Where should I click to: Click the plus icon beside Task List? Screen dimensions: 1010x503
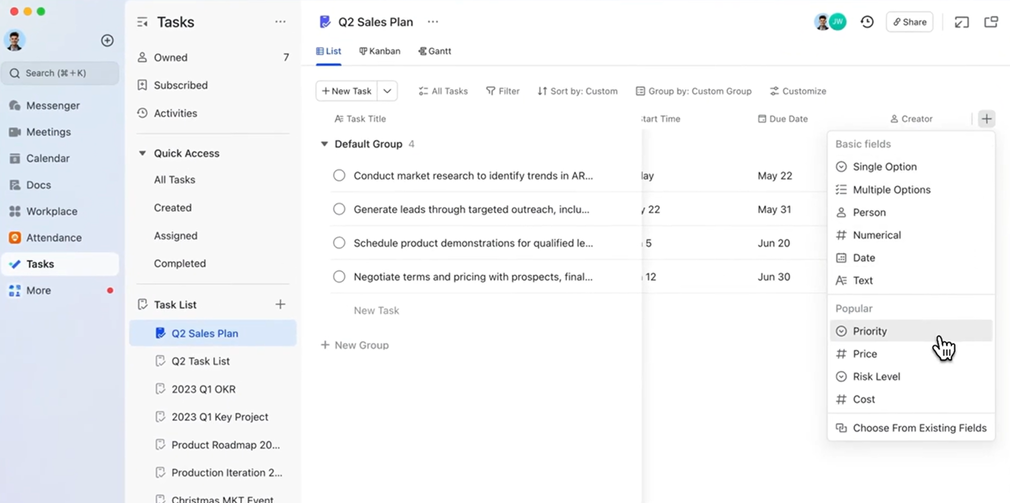coord(280,304)
